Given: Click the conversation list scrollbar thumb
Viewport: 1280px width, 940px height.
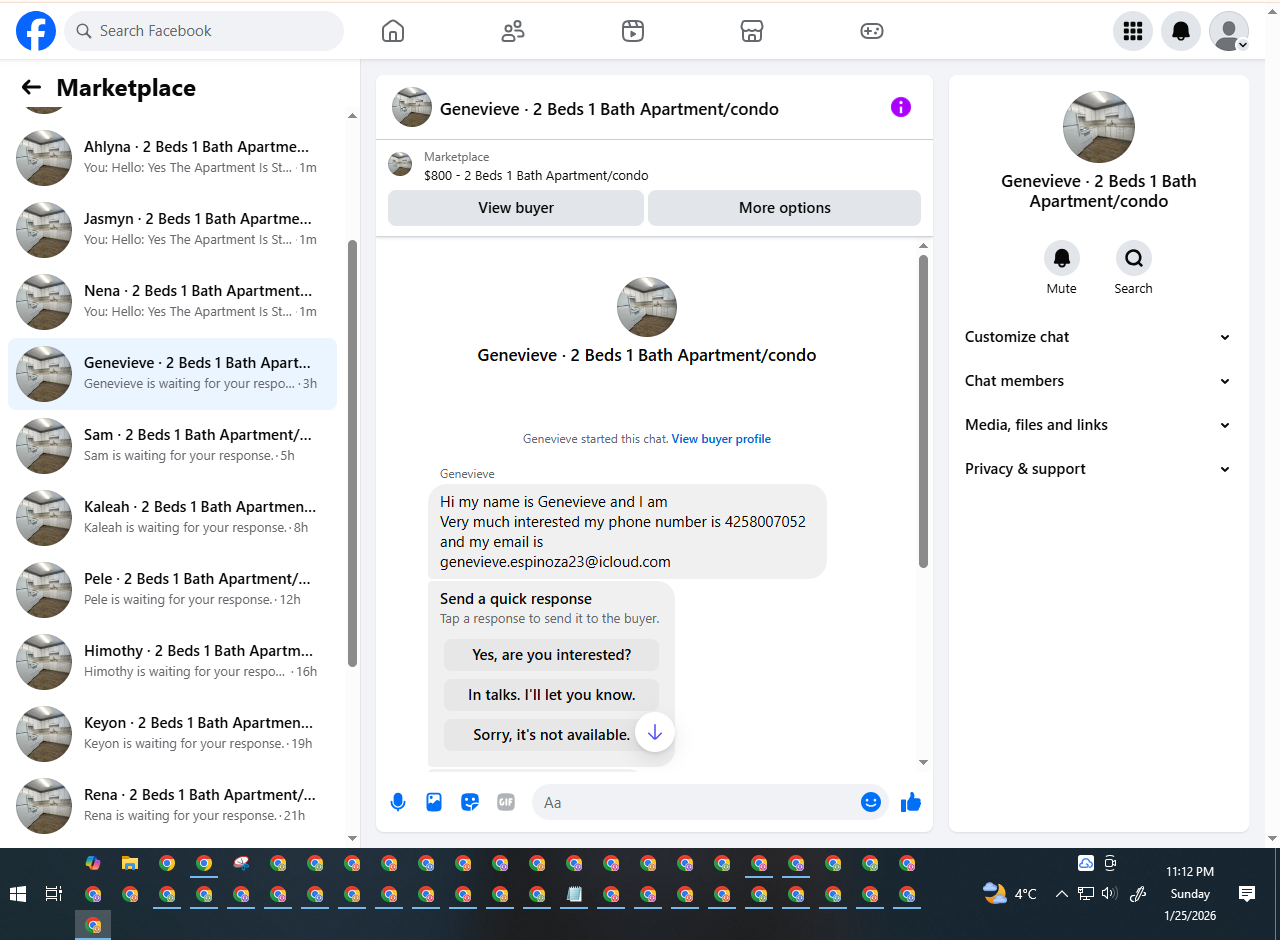Looking at the screenshot, I should [352, 453].
